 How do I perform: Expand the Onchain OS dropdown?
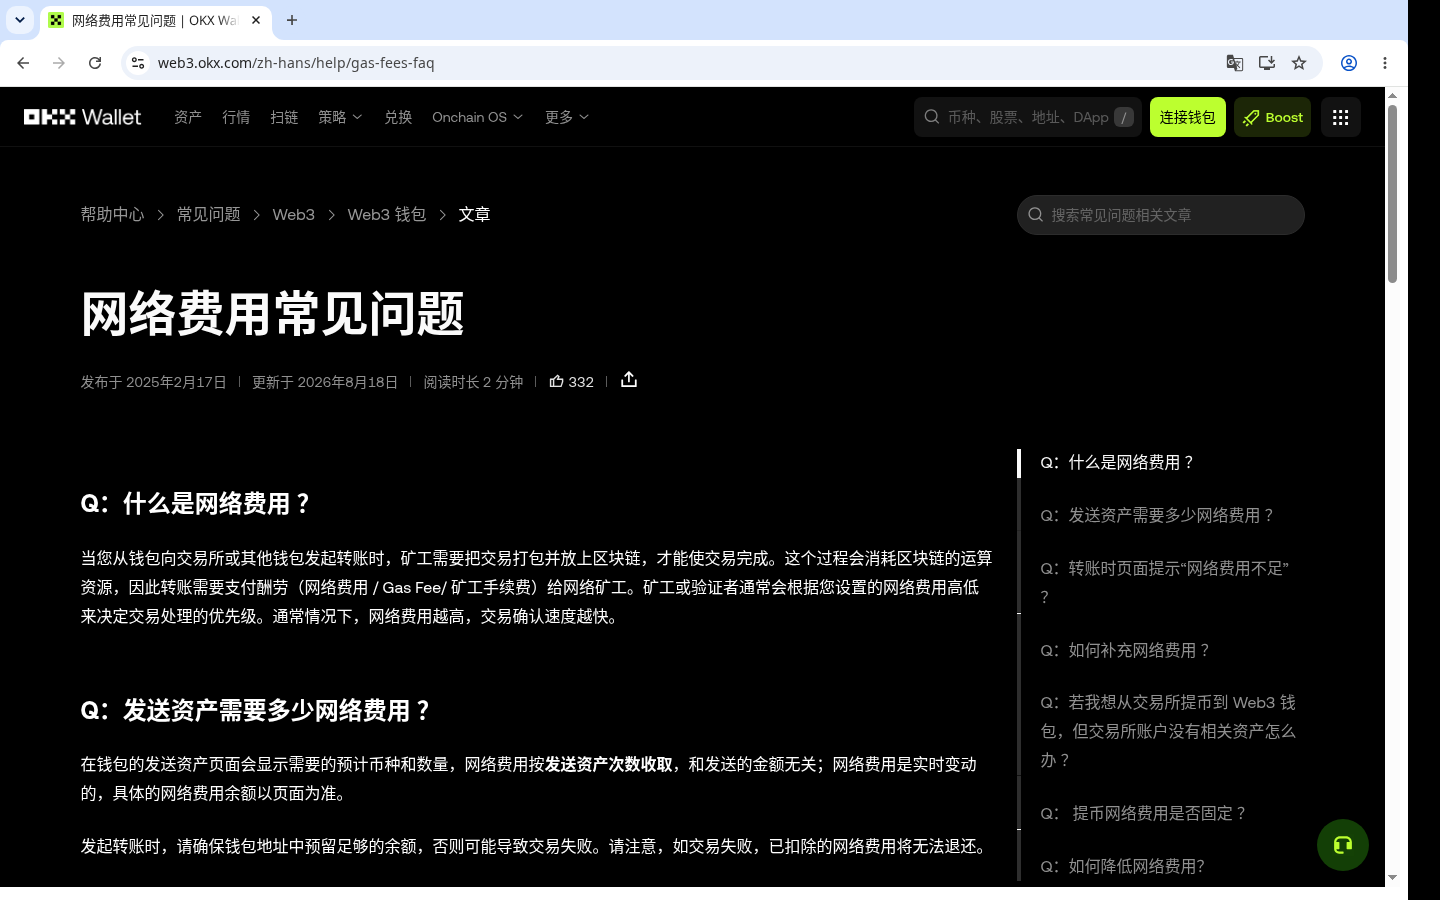[x=478, y=117]
